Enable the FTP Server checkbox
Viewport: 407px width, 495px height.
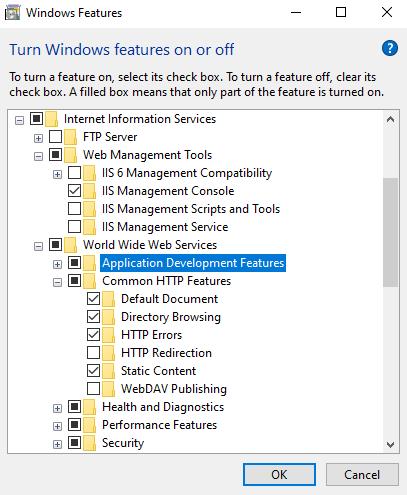point(55,136)
